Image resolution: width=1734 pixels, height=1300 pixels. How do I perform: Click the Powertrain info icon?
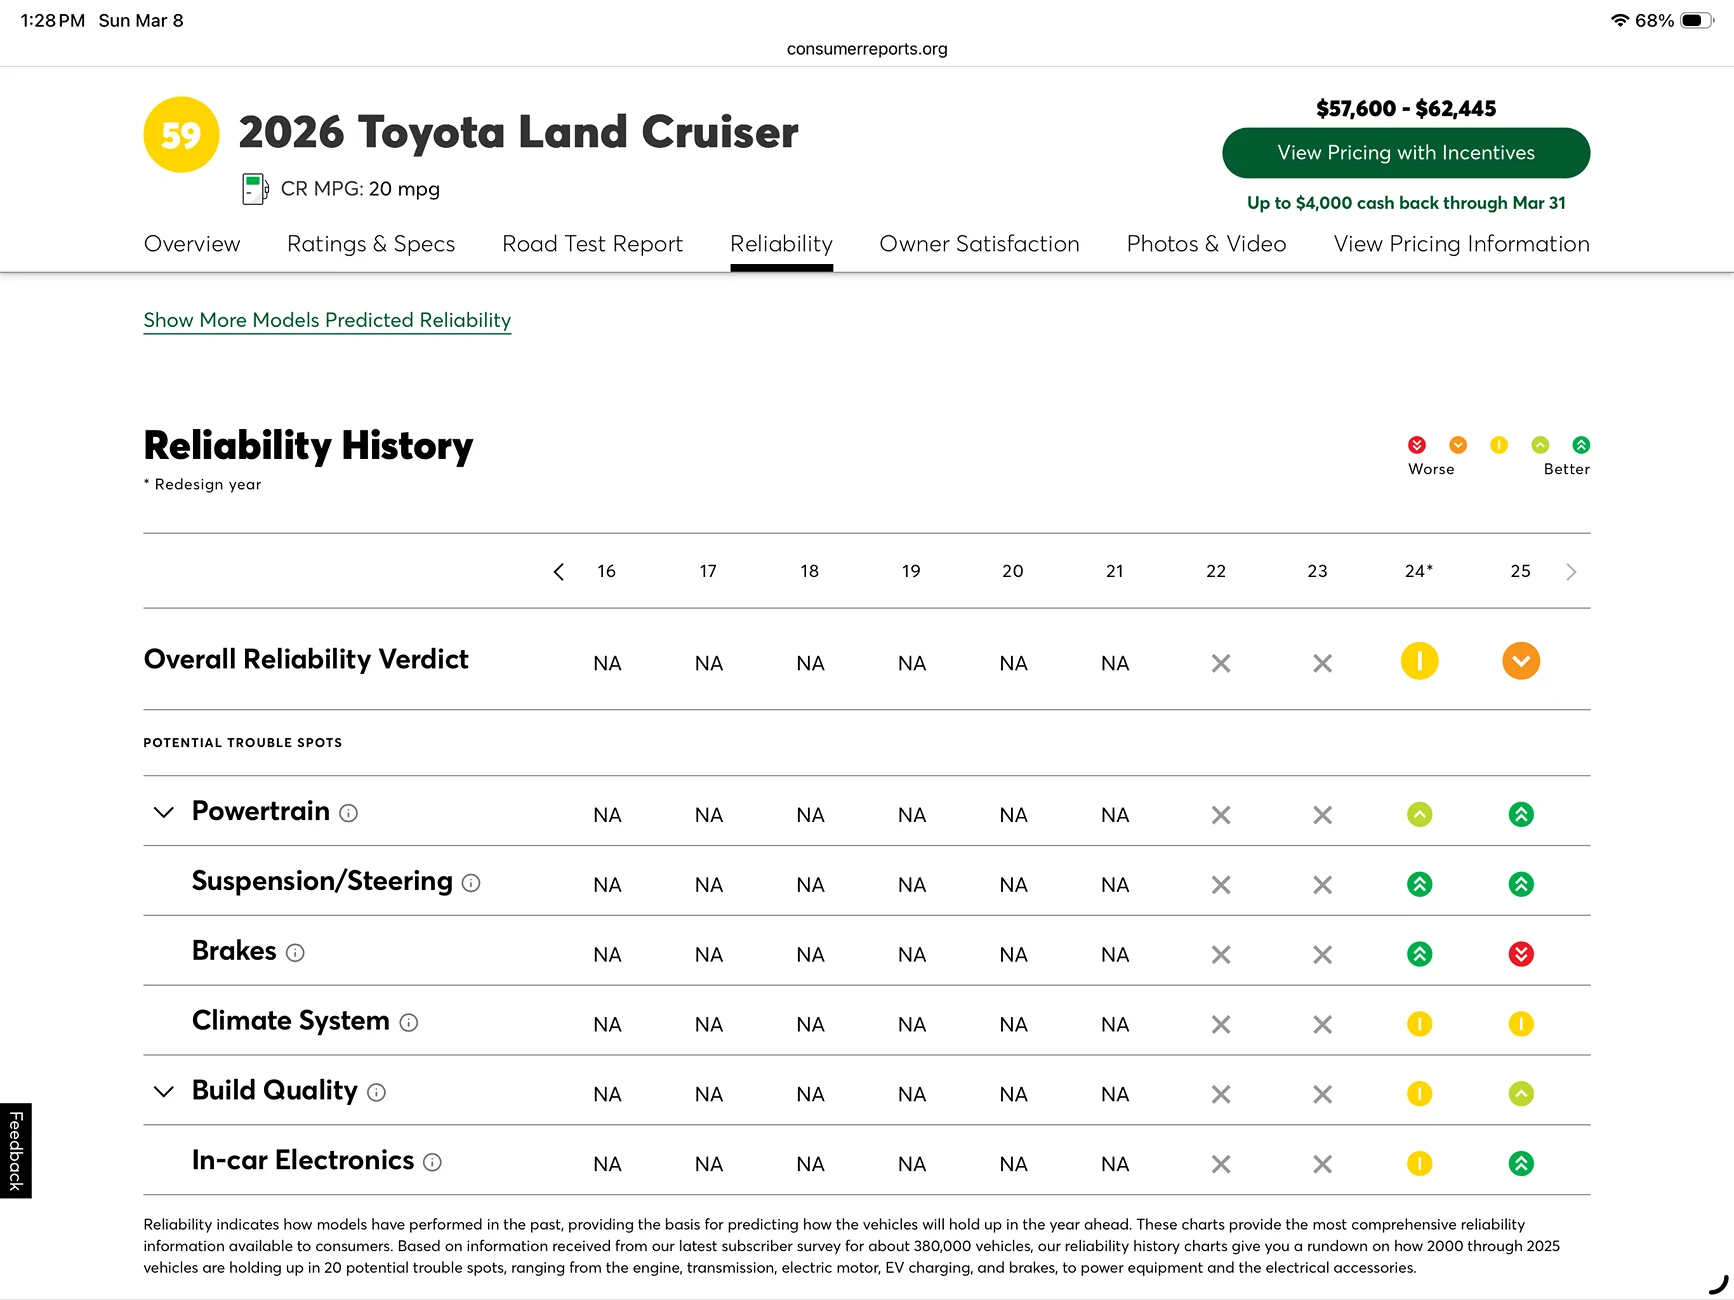point(348,814)
